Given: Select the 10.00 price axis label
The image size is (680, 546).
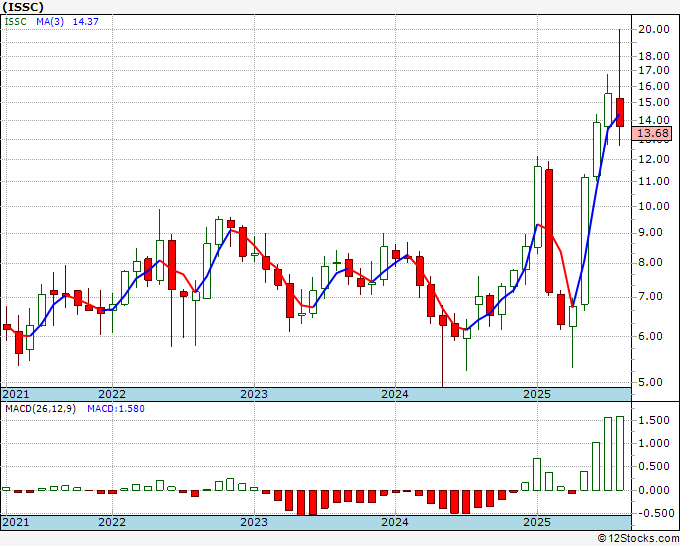Looking at the screenshot, I should (x=654, y=206).
